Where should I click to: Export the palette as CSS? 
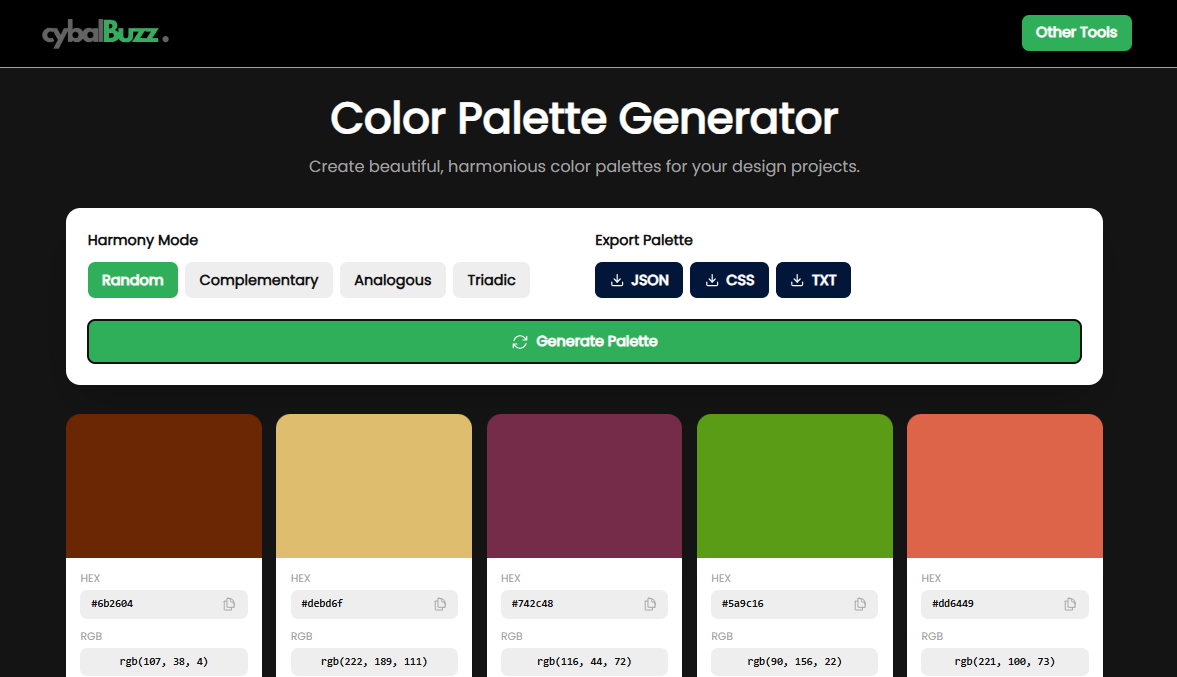pos(729,280)
